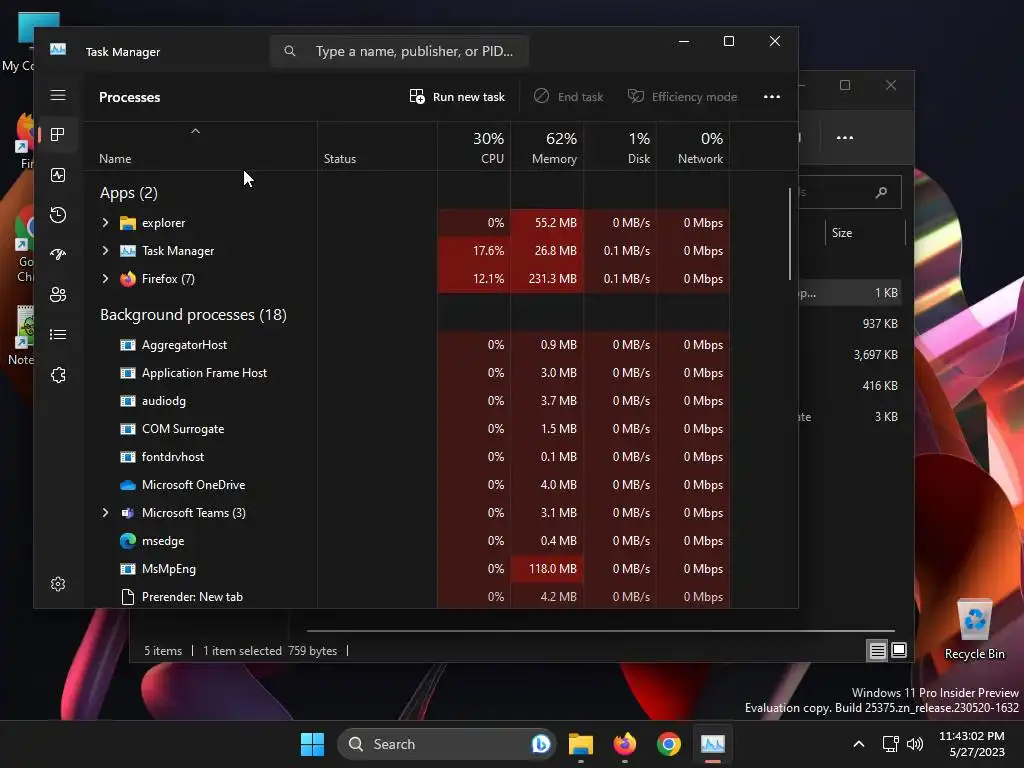This screenshot has height=768, width=1024.
Task: Click the msedge process icon
Action: 128,541
